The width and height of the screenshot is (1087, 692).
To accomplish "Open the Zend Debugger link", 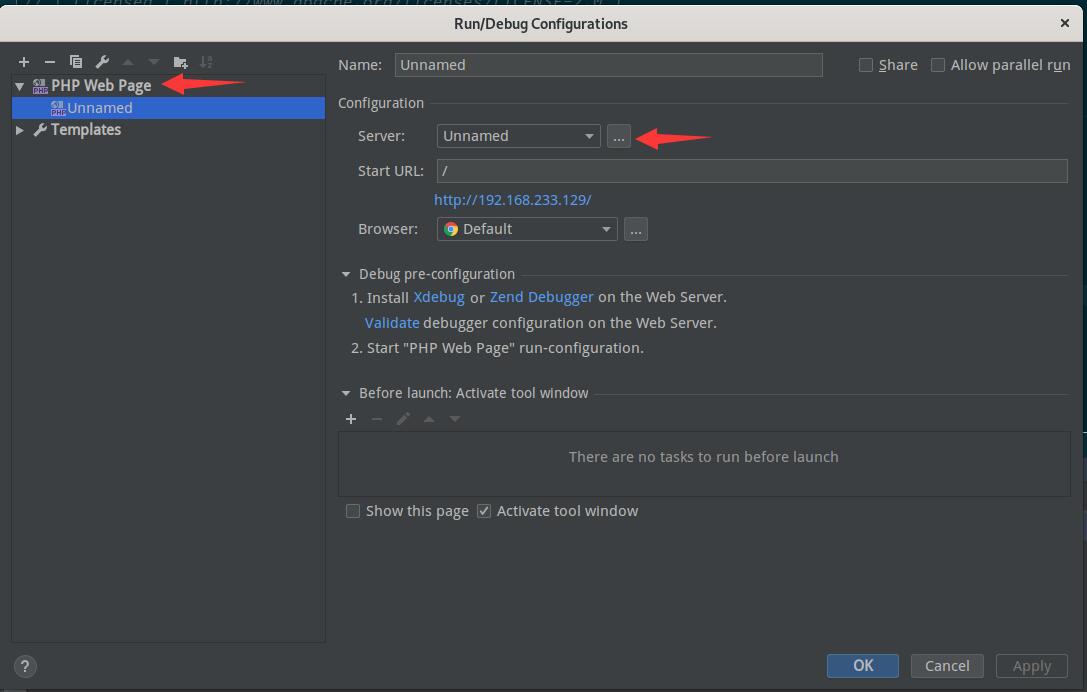I will [x=541, y=297].
